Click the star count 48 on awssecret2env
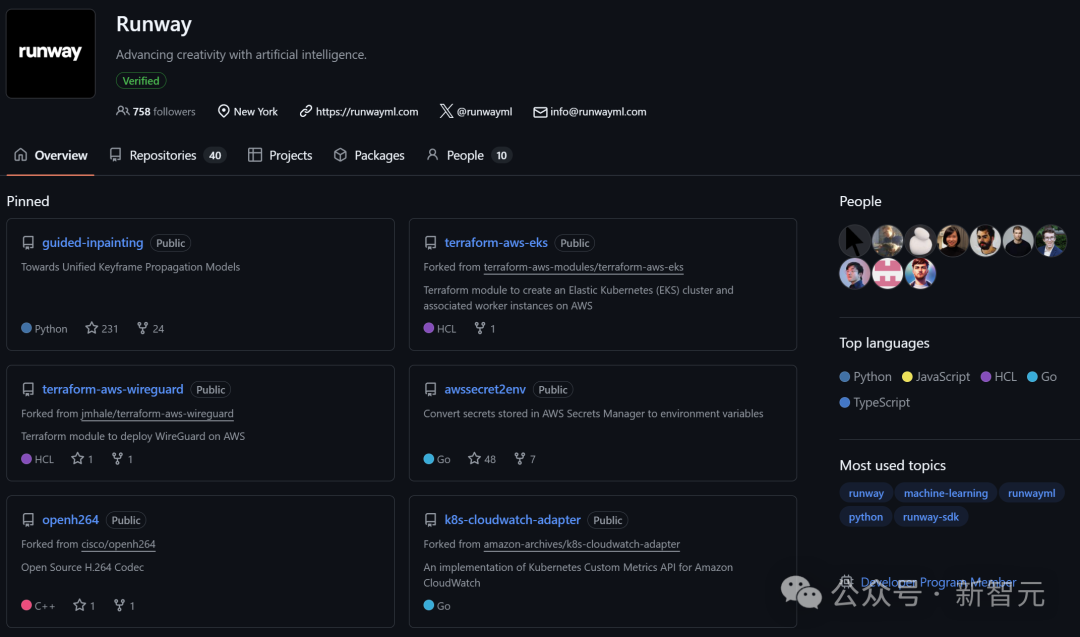This screenshot has height=637, width=1080. point(482,459)
